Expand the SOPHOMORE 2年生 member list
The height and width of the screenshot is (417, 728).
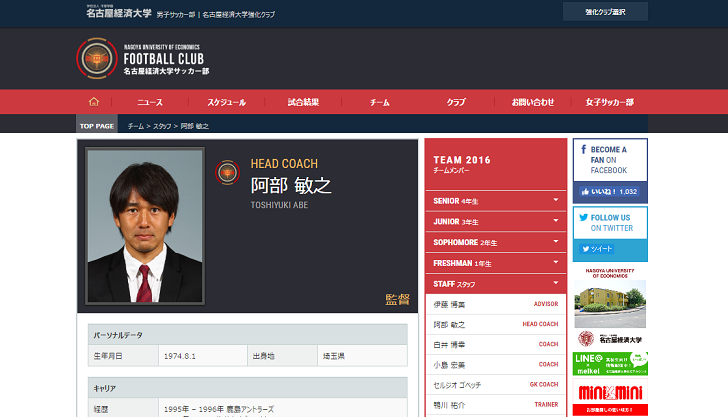[x=495, y=242]
